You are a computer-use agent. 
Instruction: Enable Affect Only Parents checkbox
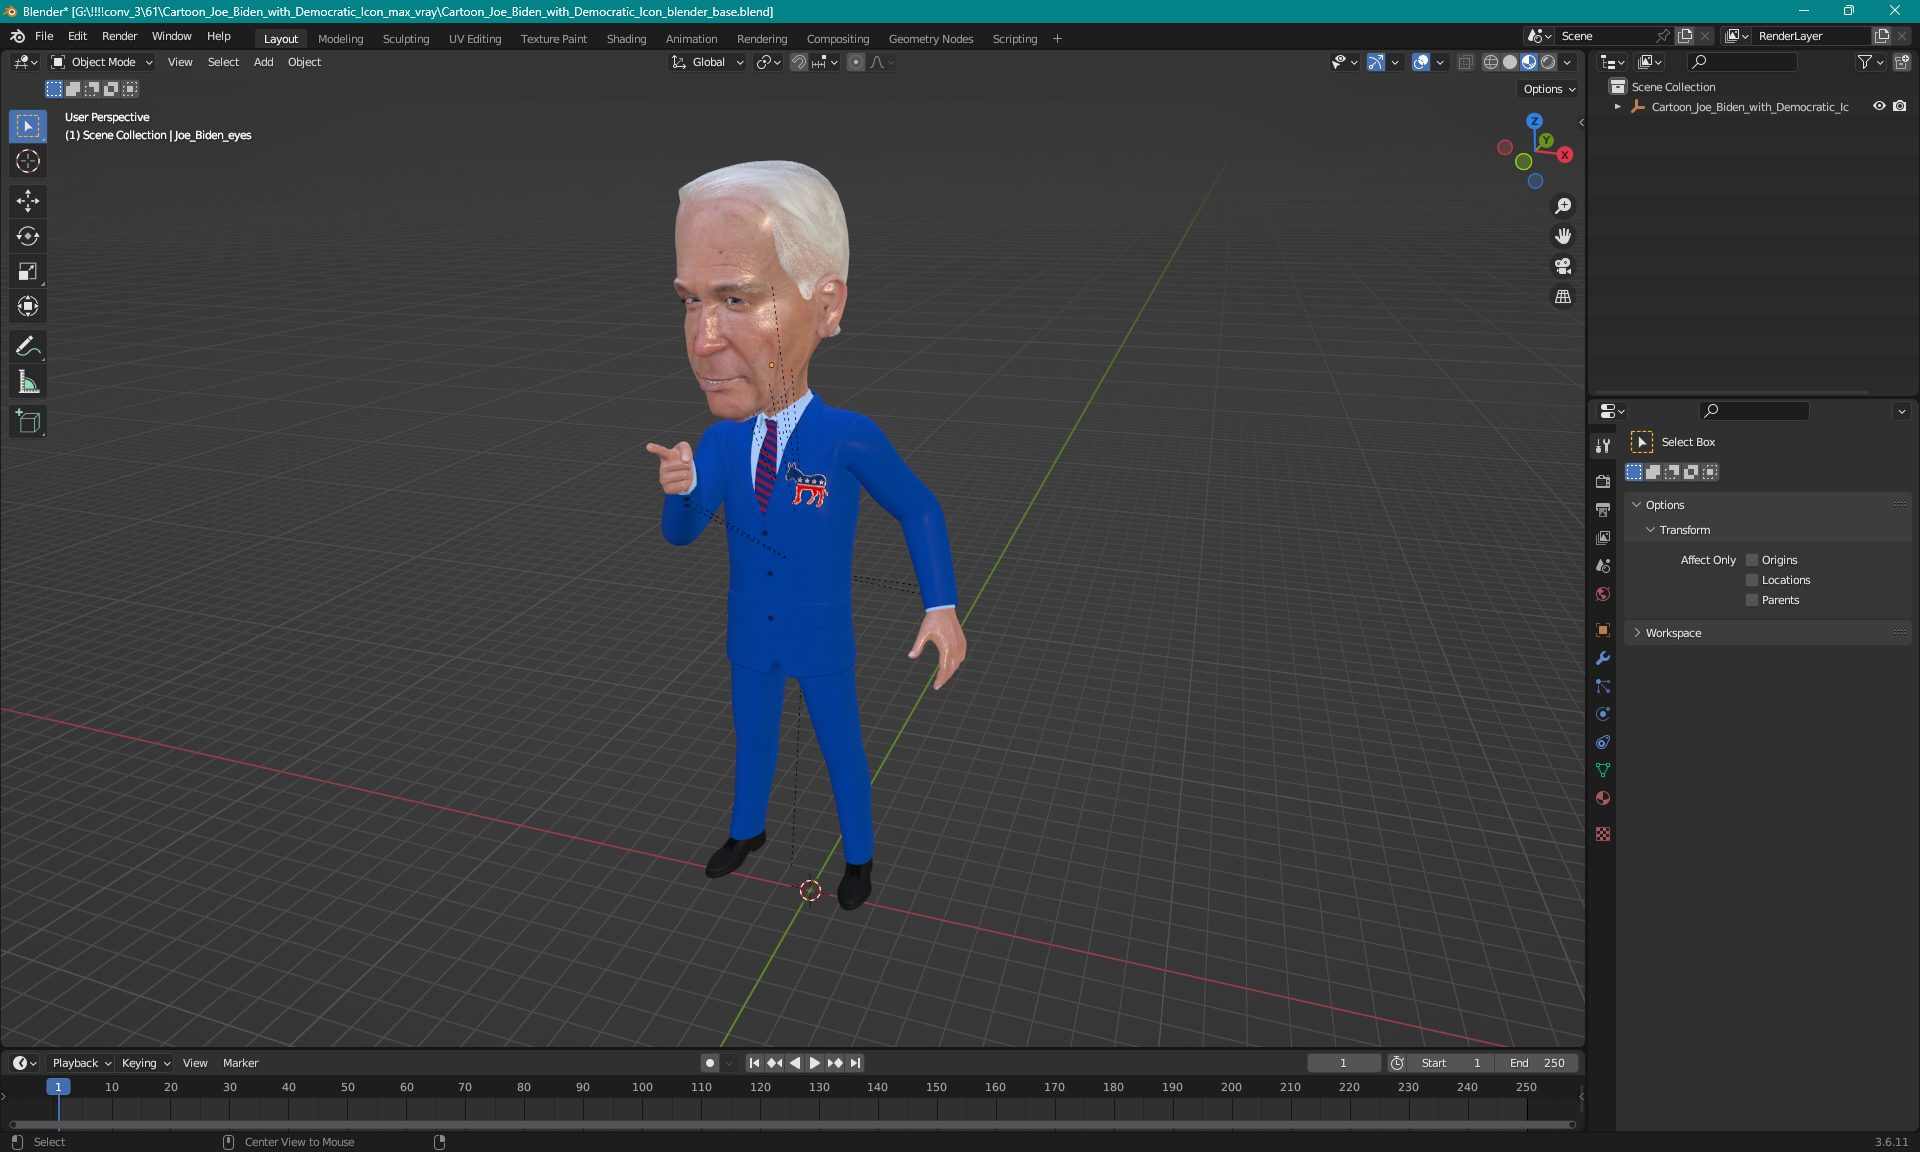[1752, 600]
